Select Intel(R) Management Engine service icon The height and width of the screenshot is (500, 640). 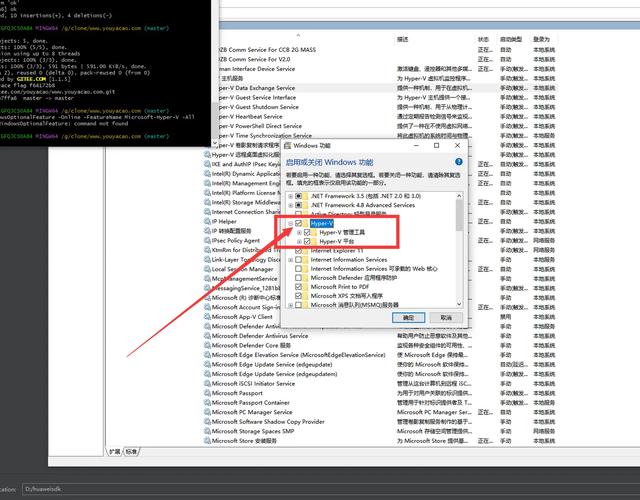(x=207, y=183)
